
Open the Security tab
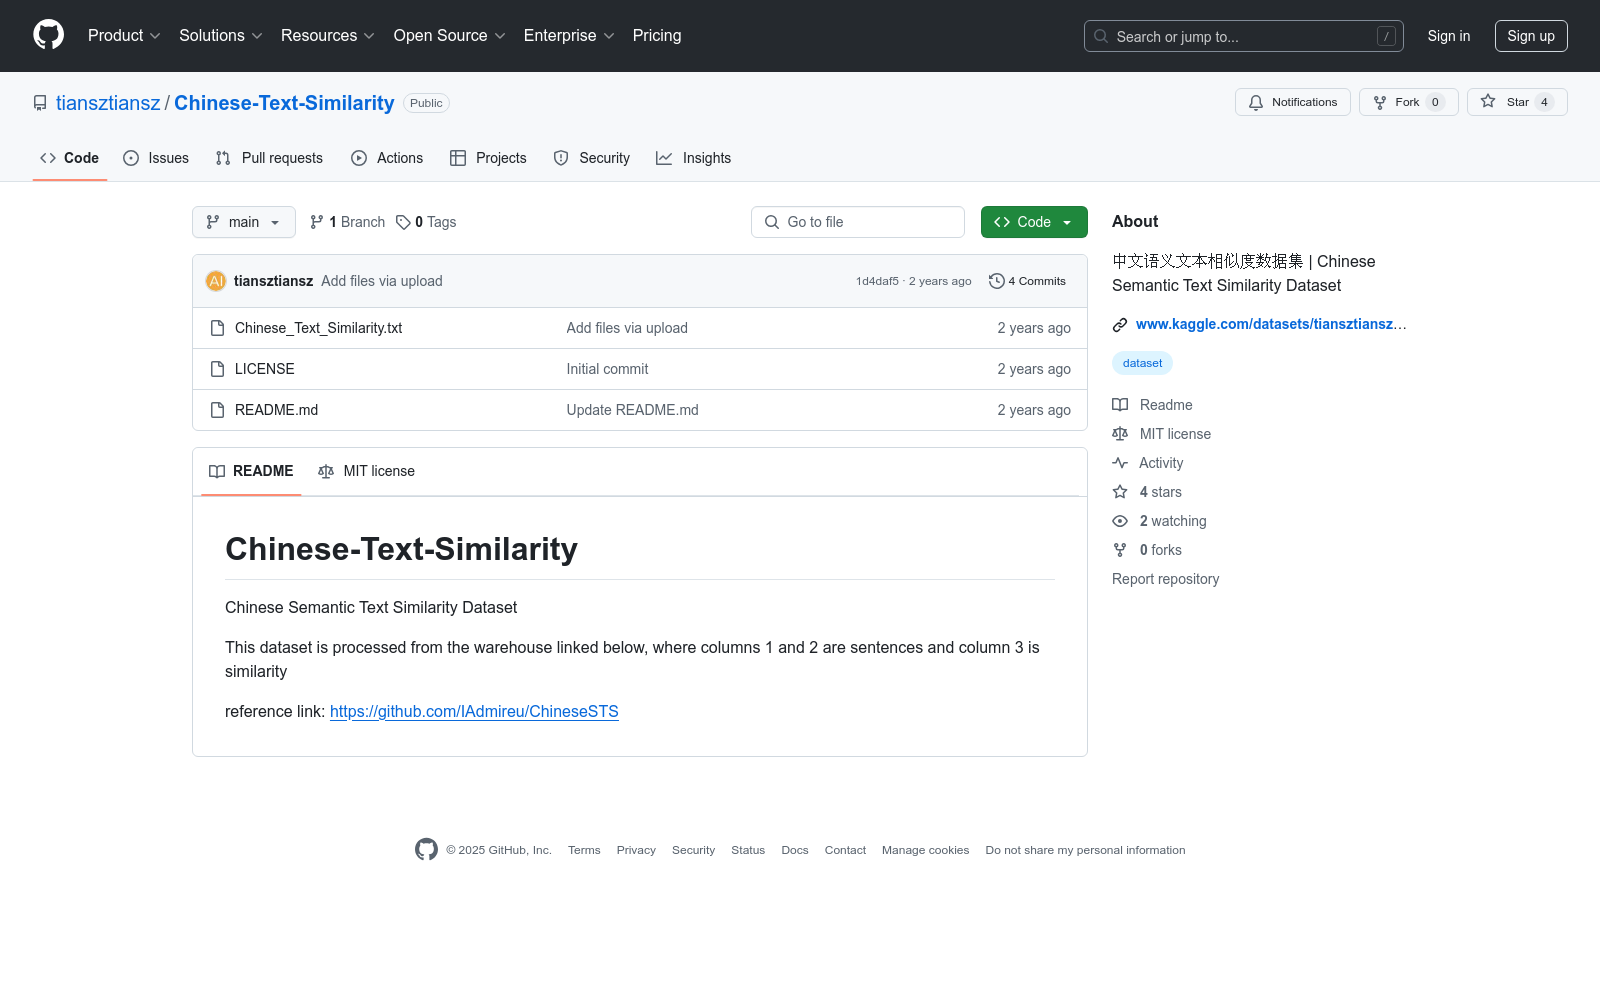click(x=592, y=158)
